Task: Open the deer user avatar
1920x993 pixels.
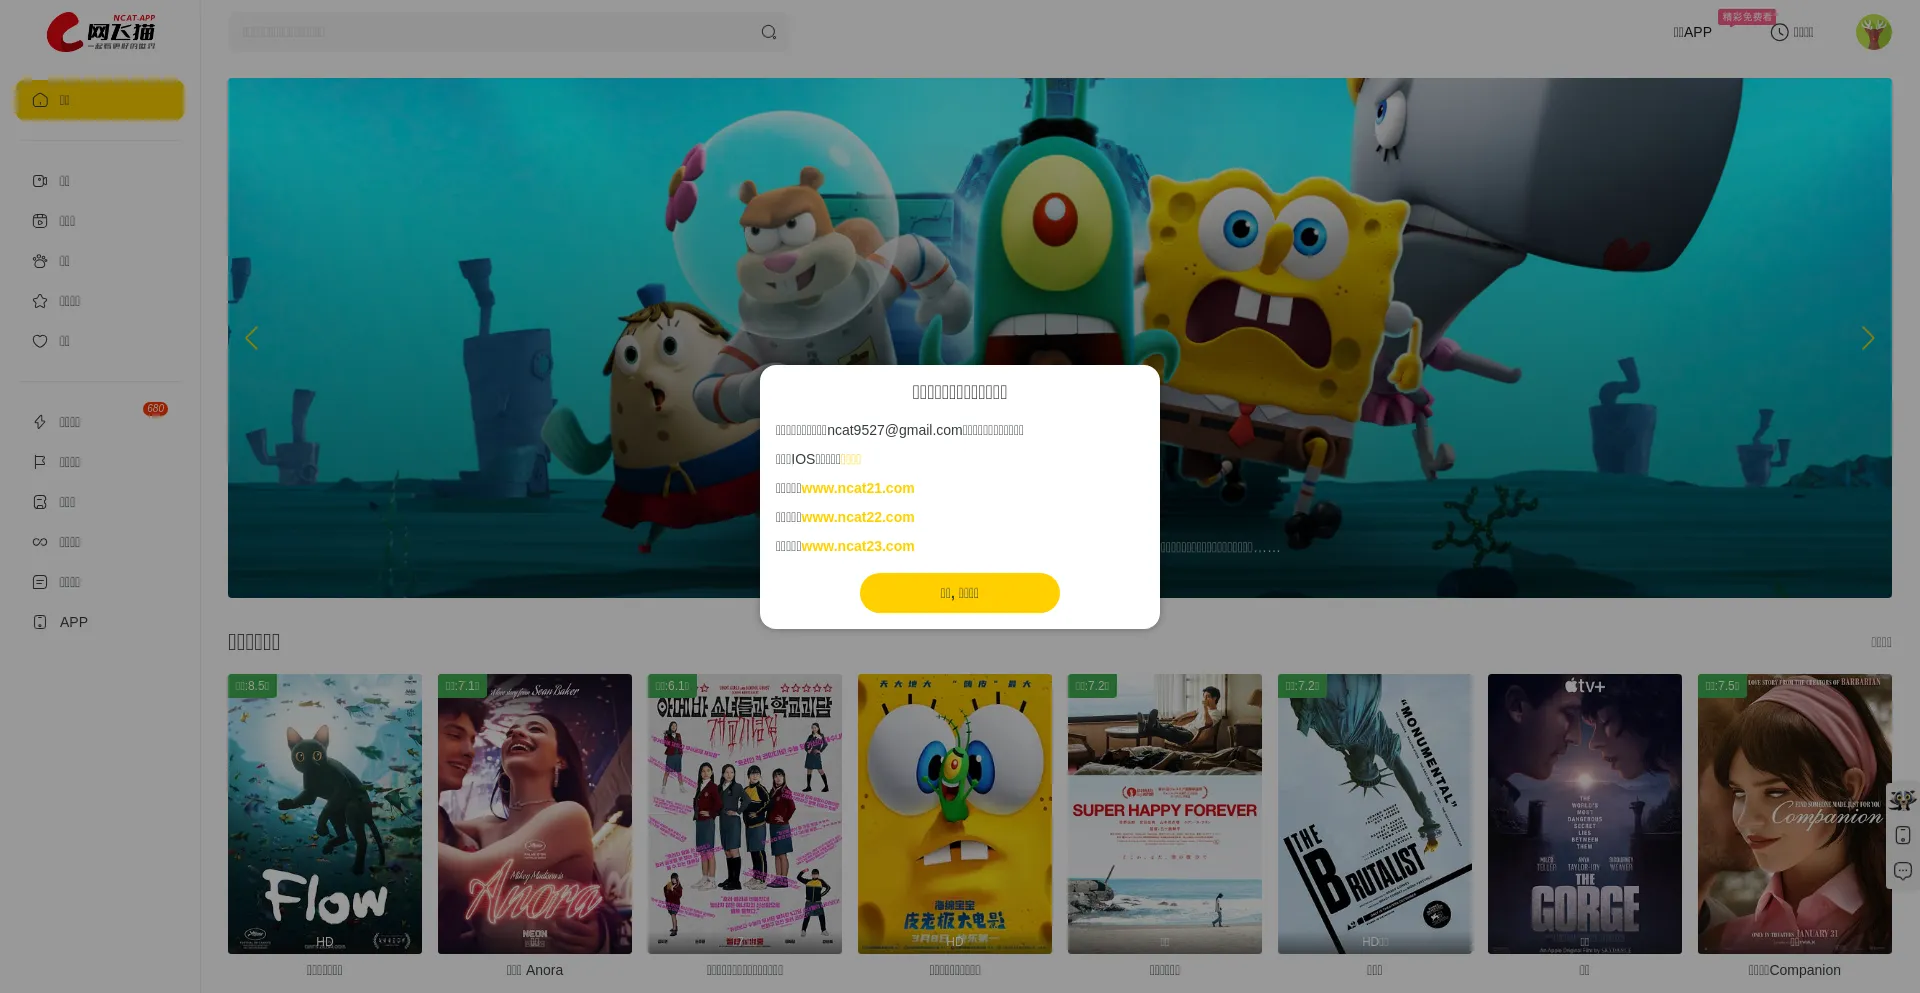Action: (1873, 32)
